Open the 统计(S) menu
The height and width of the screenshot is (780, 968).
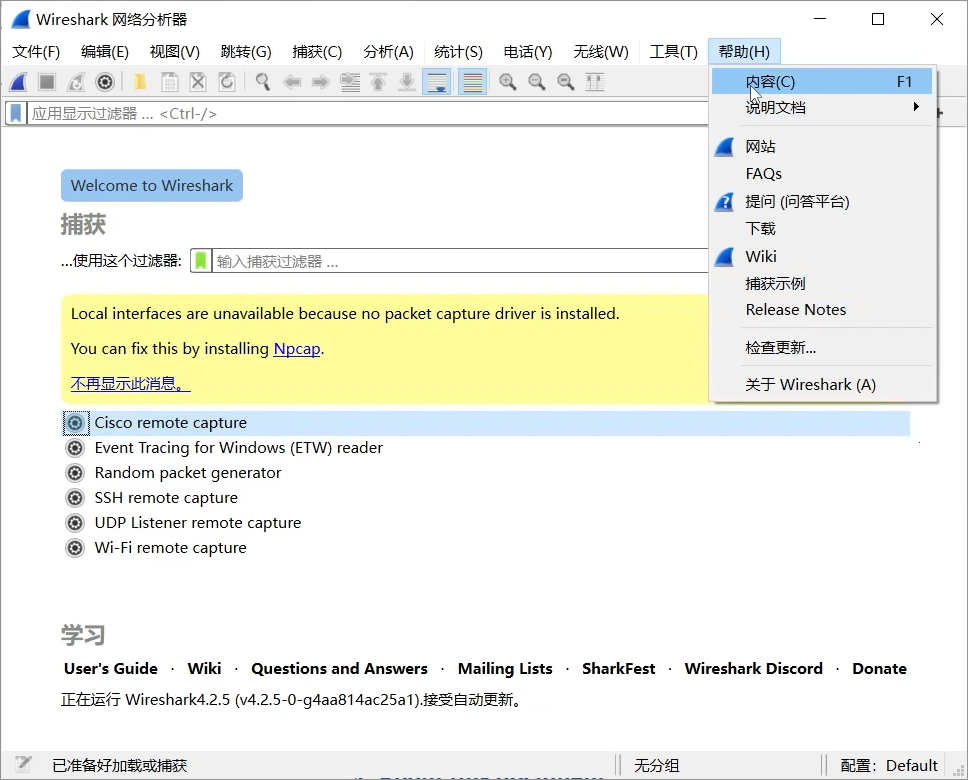[x=458, y=52]
